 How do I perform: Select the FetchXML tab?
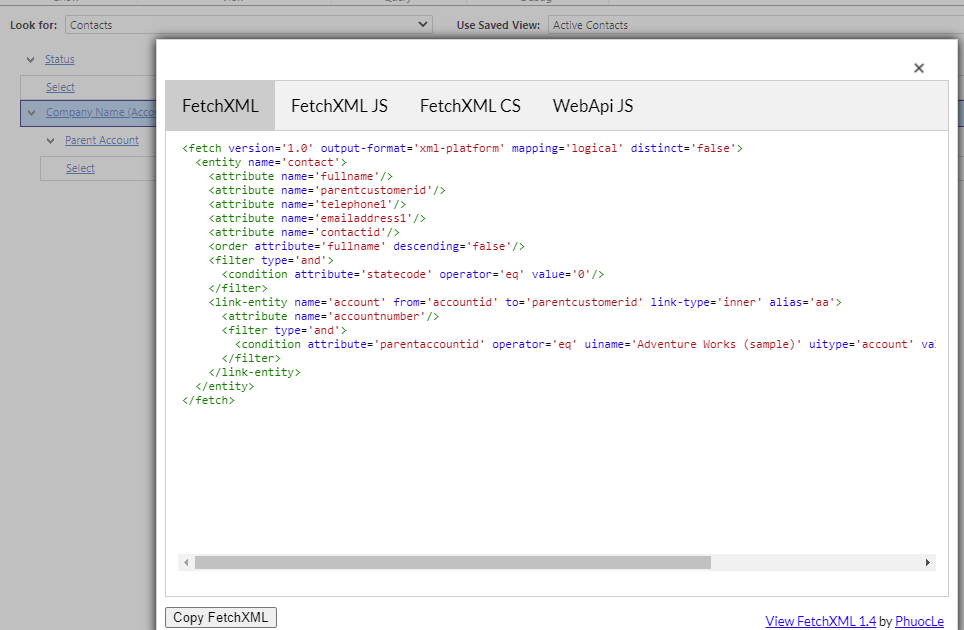click(220, 105)
